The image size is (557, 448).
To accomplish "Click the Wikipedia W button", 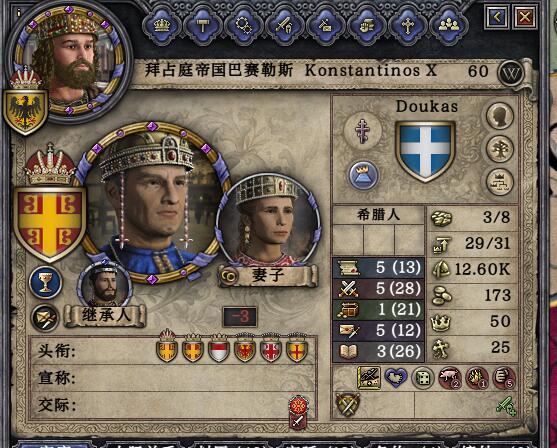I will [x=511, y=74].
